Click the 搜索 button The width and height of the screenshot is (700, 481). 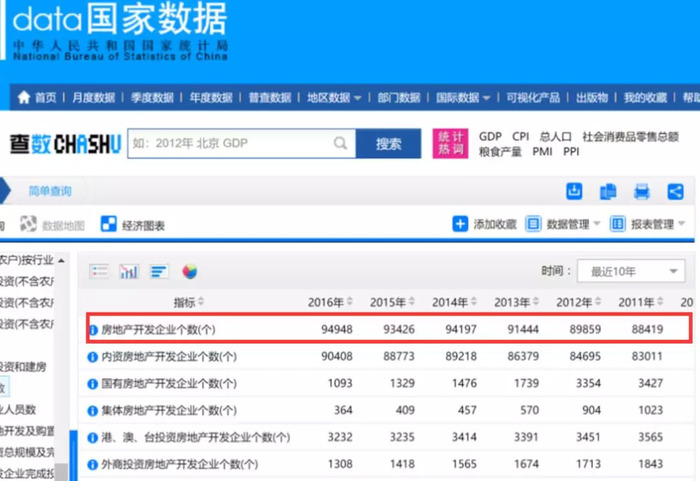(388, 143)
